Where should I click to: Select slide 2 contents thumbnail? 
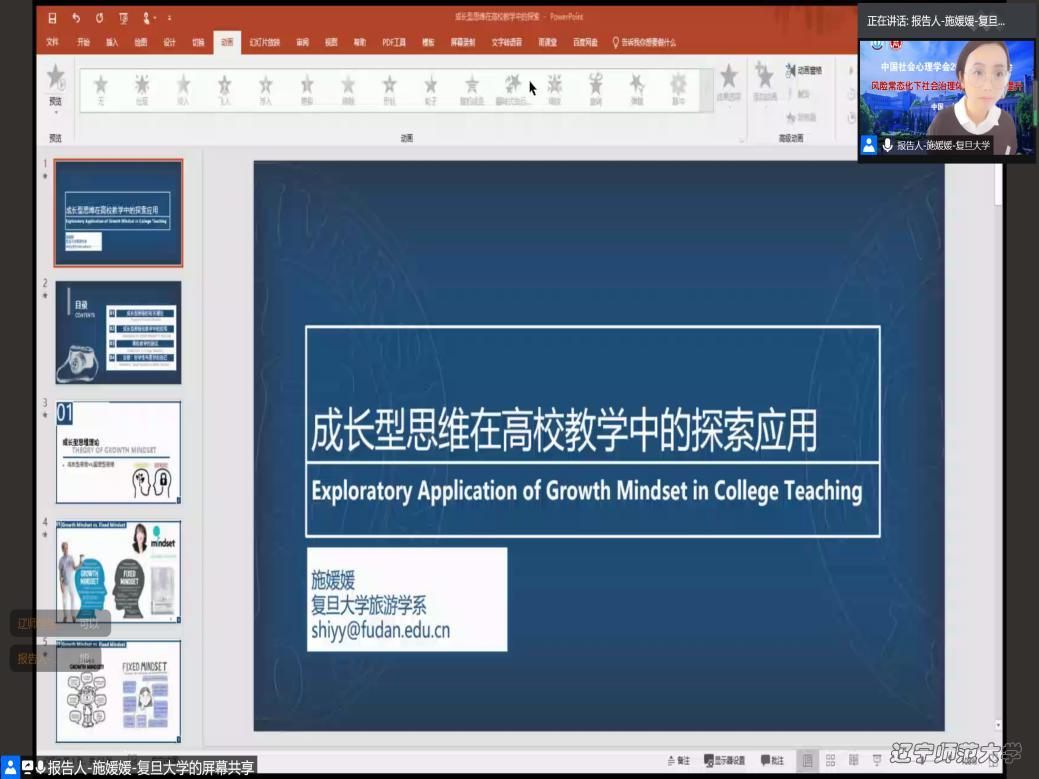(118, 332)
